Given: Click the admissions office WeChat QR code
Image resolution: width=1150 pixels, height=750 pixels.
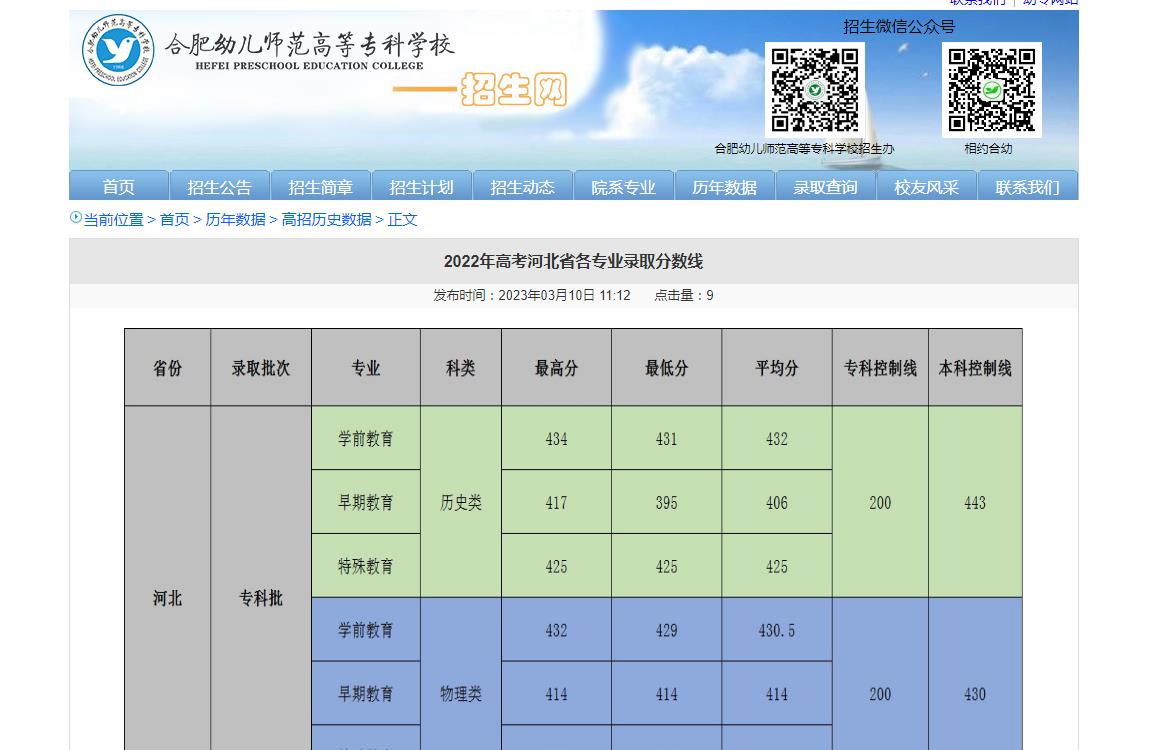Looking at the screenshot, I should click(815, 89).
